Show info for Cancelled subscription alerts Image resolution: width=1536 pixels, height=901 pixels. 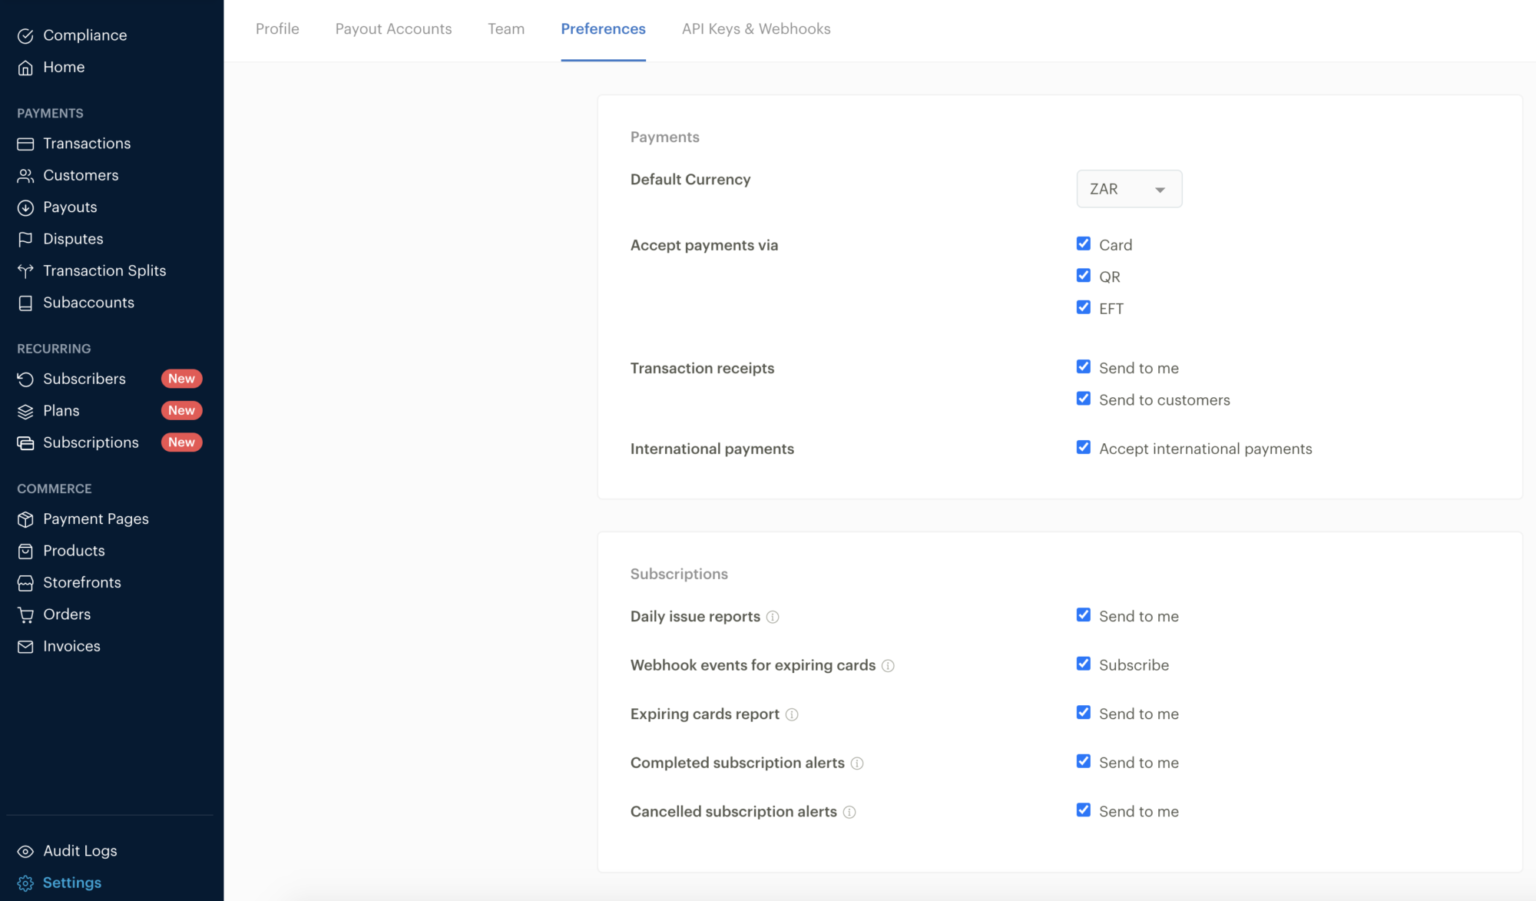849,812
